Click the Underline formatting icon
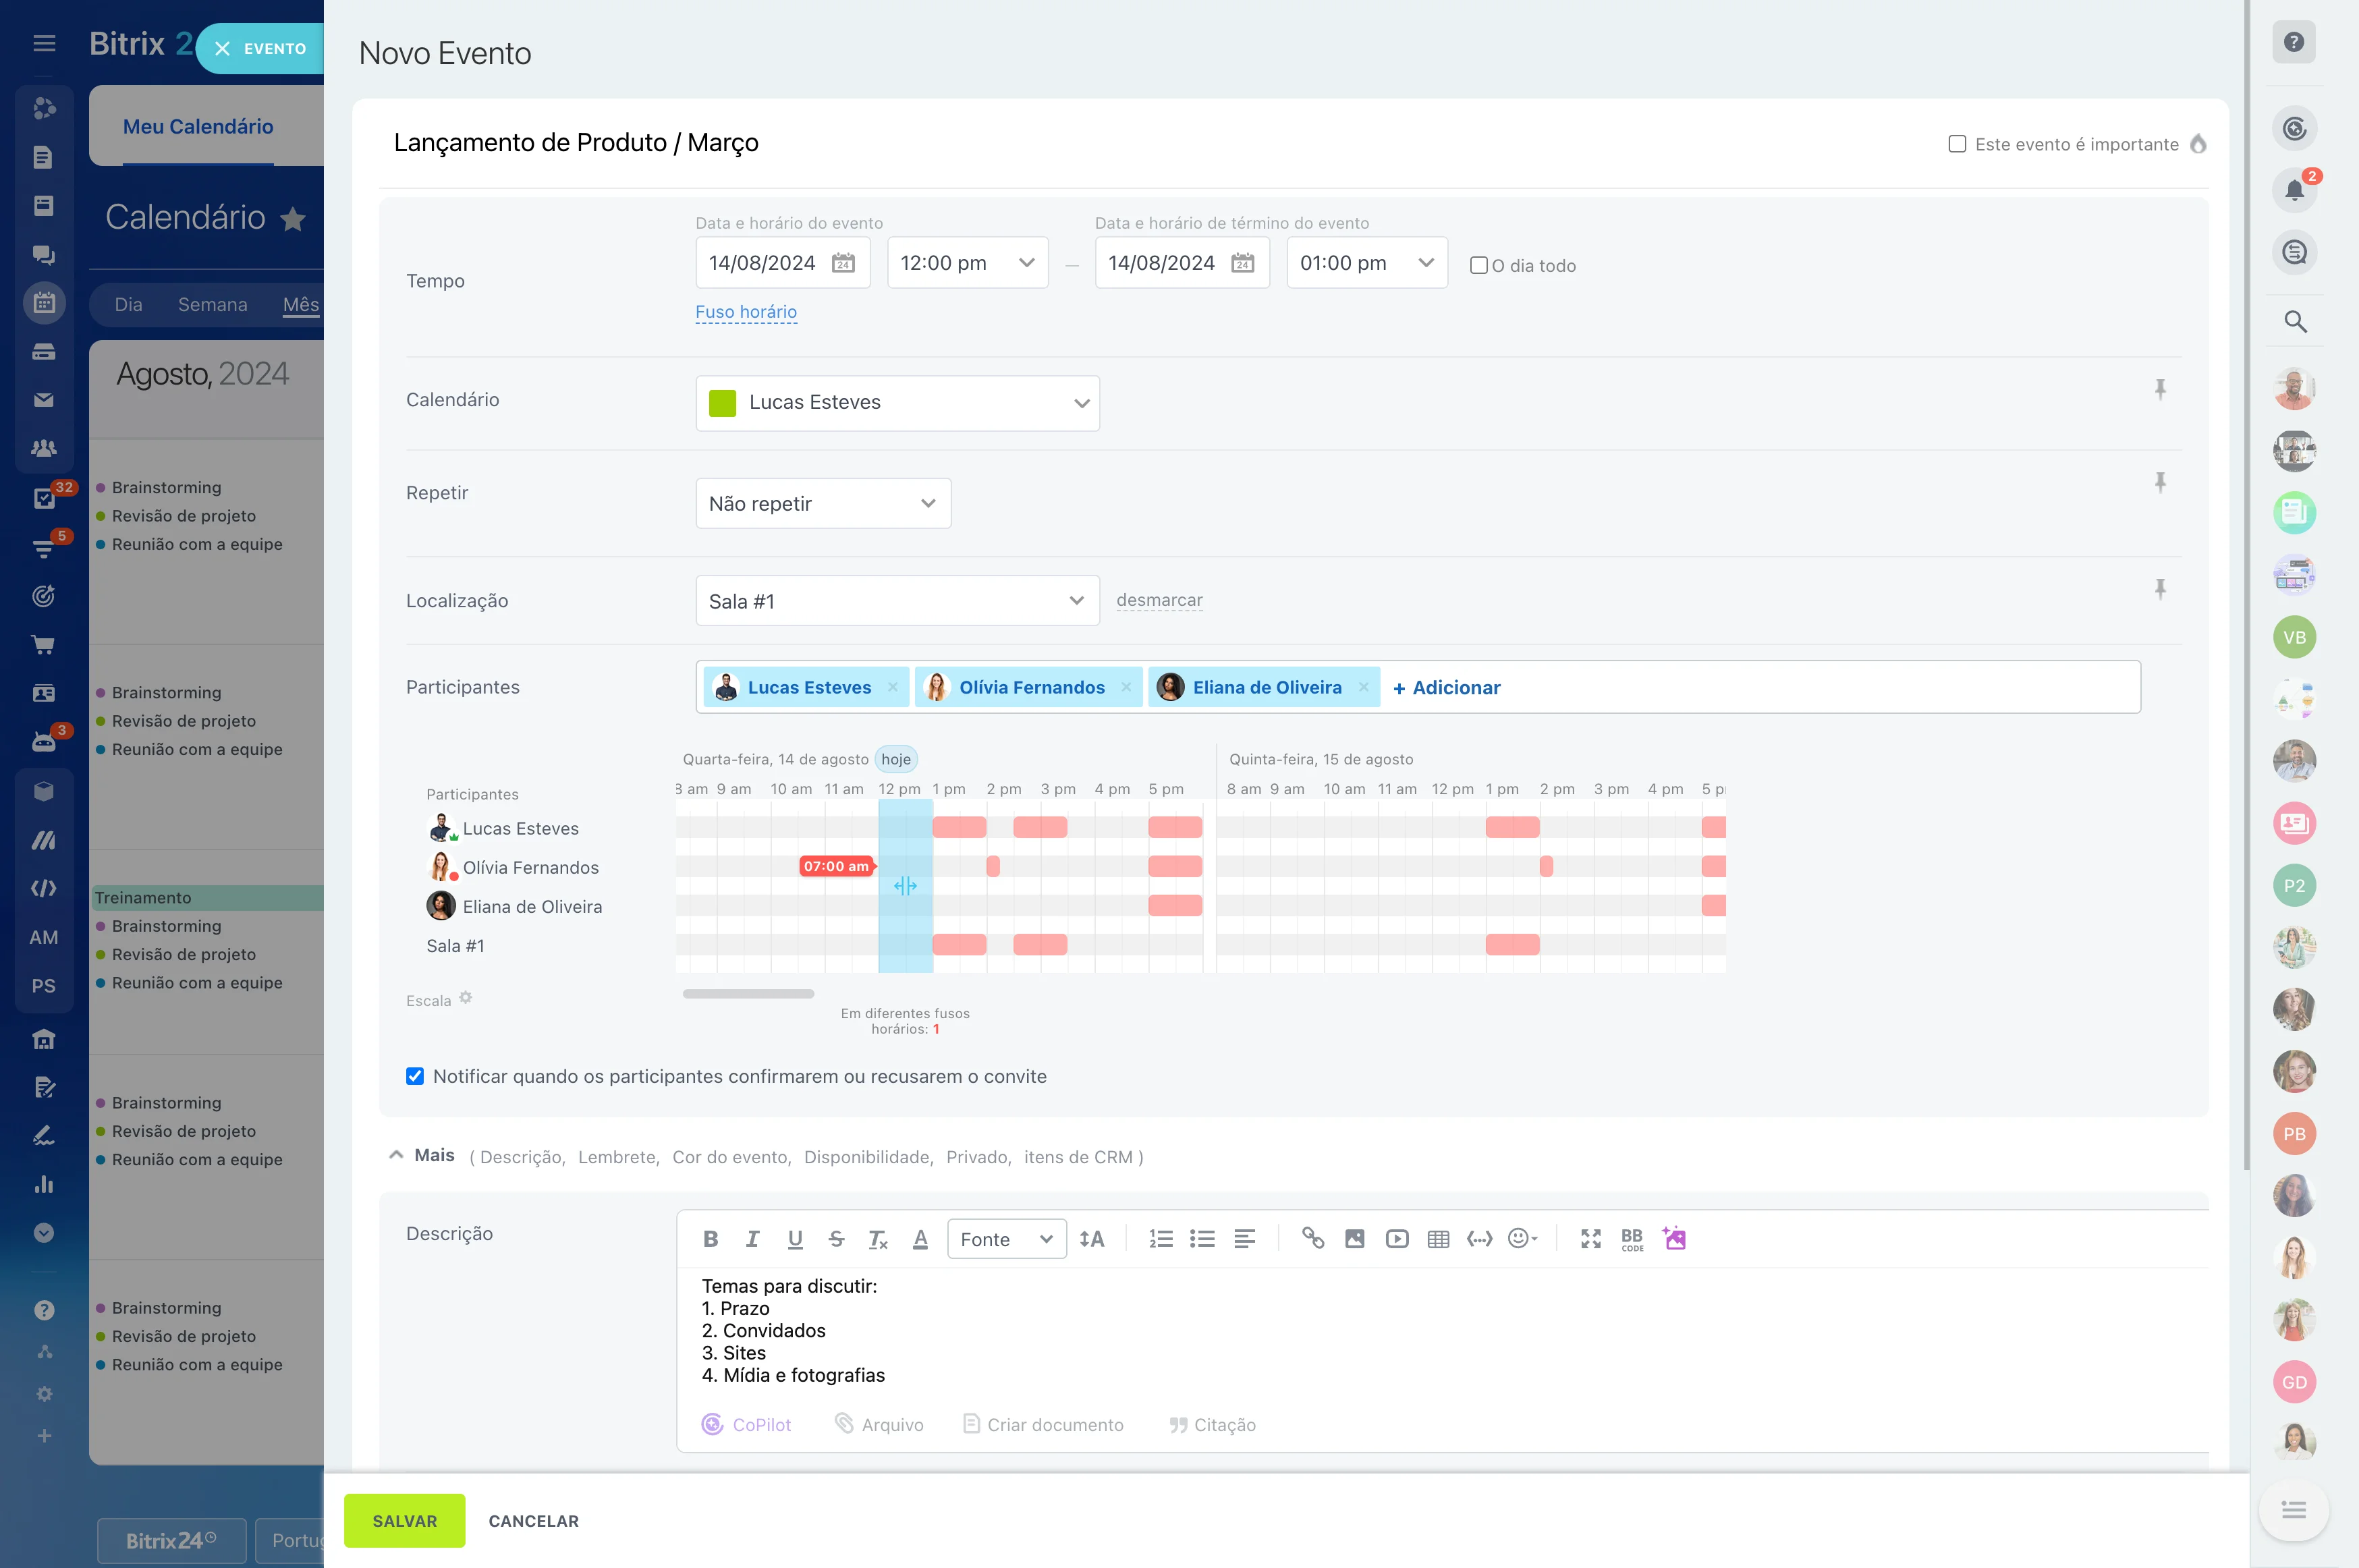 coord(794,1239)
